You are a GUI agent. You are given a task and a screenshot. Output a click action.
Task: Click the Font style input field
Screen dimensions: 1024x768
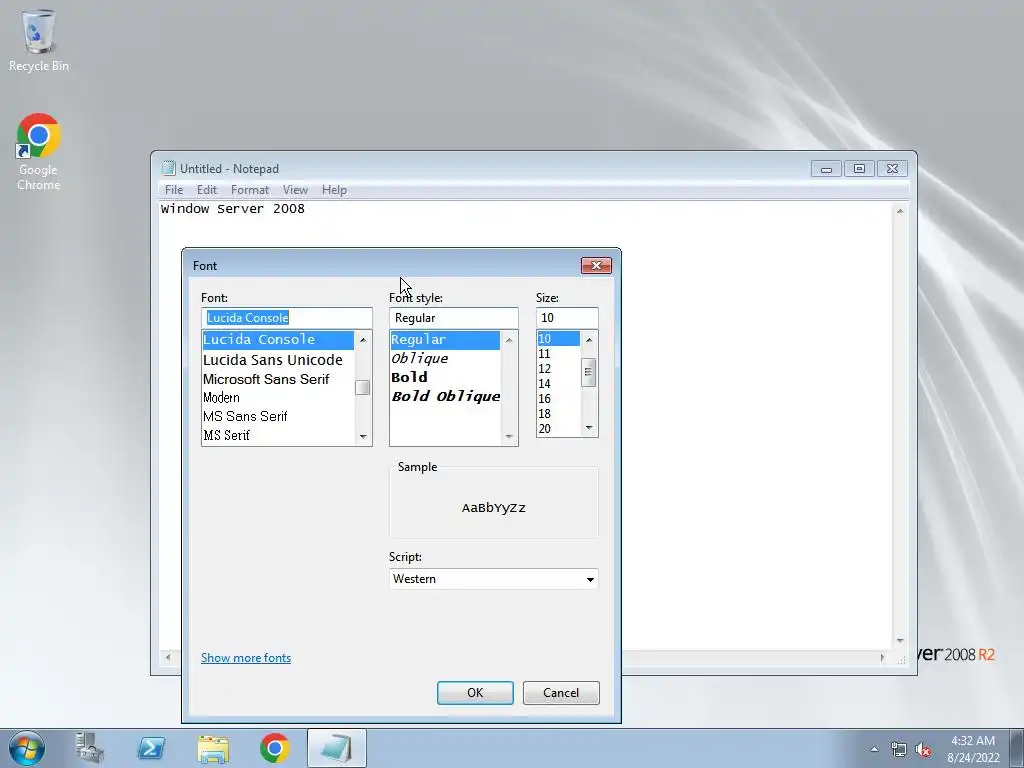tap(454, 318)
